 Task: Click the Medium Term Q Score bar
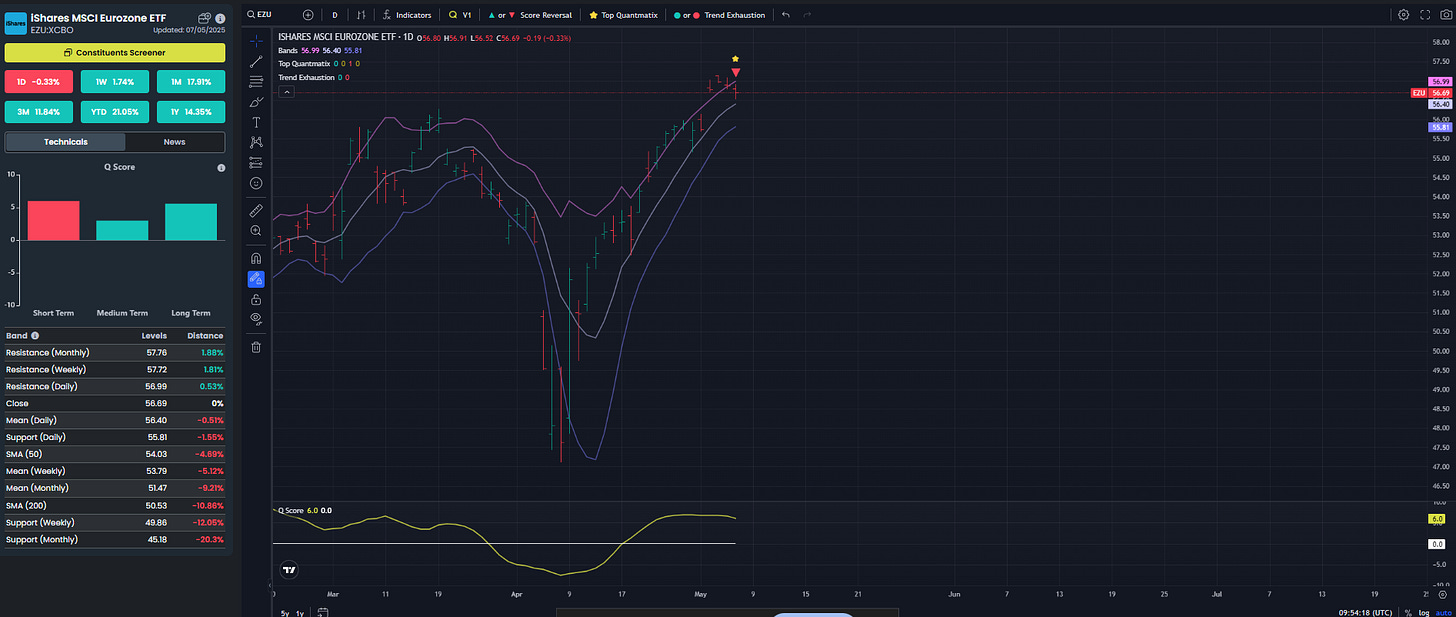[x=122, y=230]
